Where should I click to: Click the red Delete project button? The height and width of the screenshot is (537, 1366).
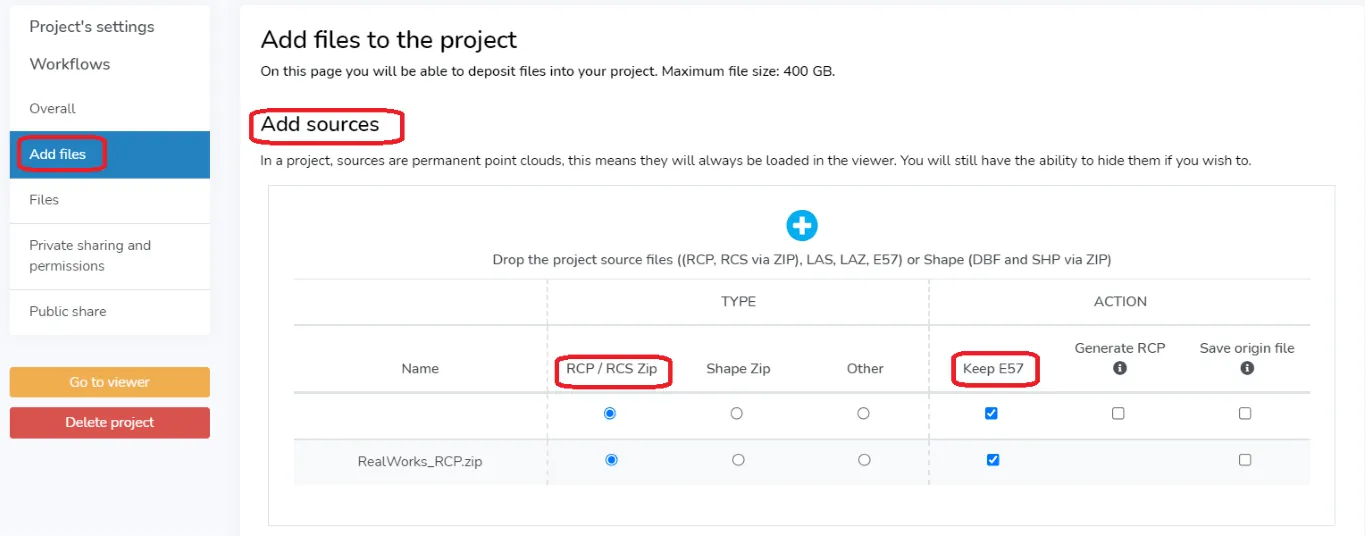click(110, 422)
